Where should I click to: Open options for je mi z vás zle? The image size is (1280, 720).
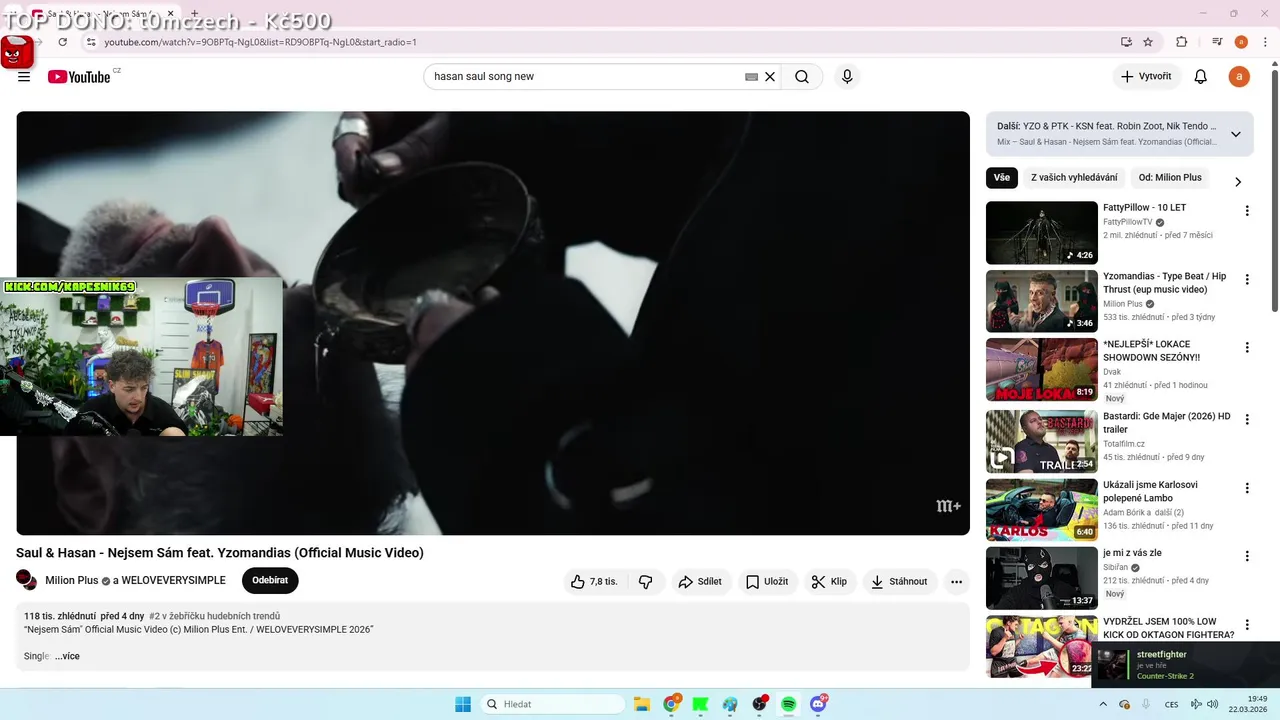click(1247, 556)
